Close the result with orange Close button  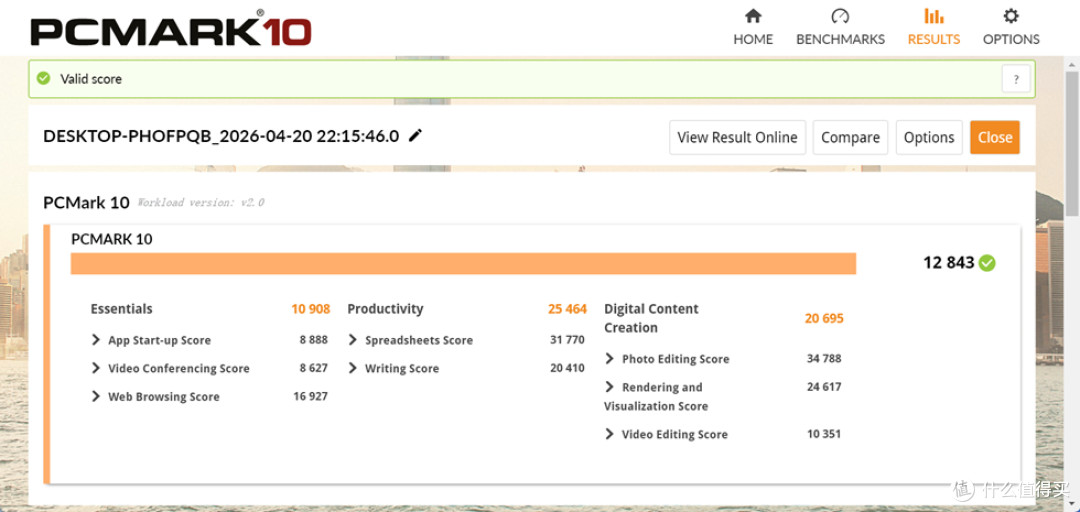pos(995,137)
